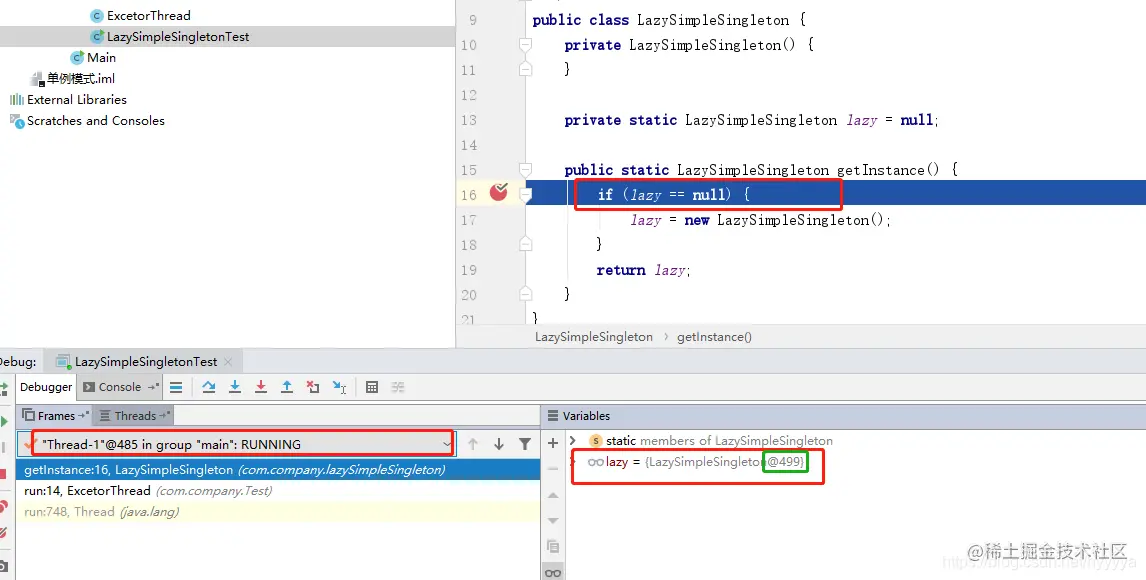Stop debugging with red square icon
1146x580 pixels.
pyautogui.click(x=3, y=475)
